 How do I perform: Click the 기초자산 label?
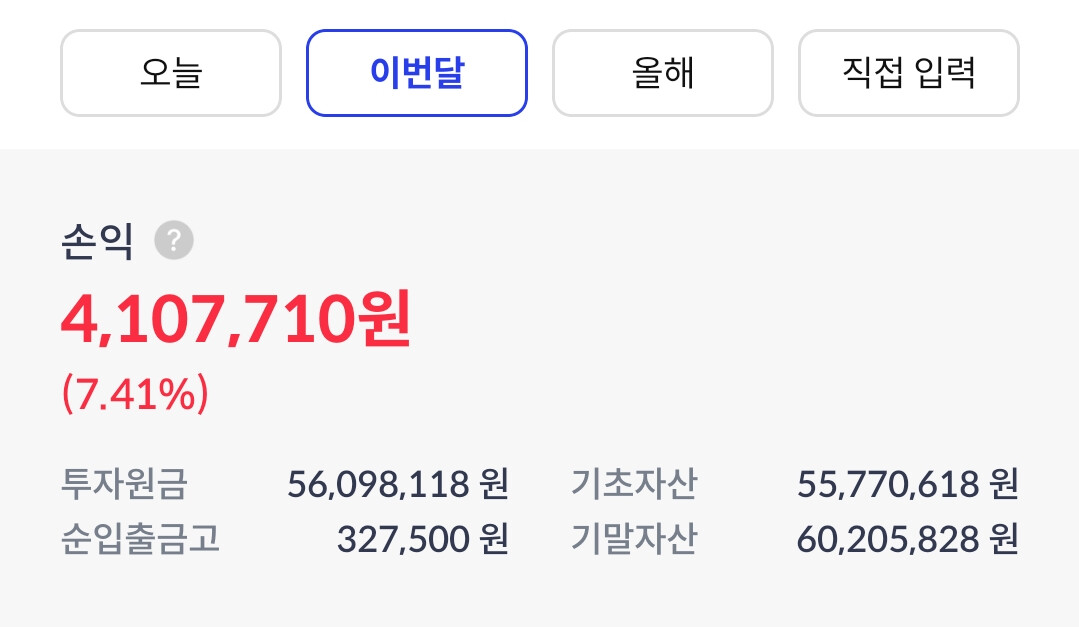tap(634, 483)
